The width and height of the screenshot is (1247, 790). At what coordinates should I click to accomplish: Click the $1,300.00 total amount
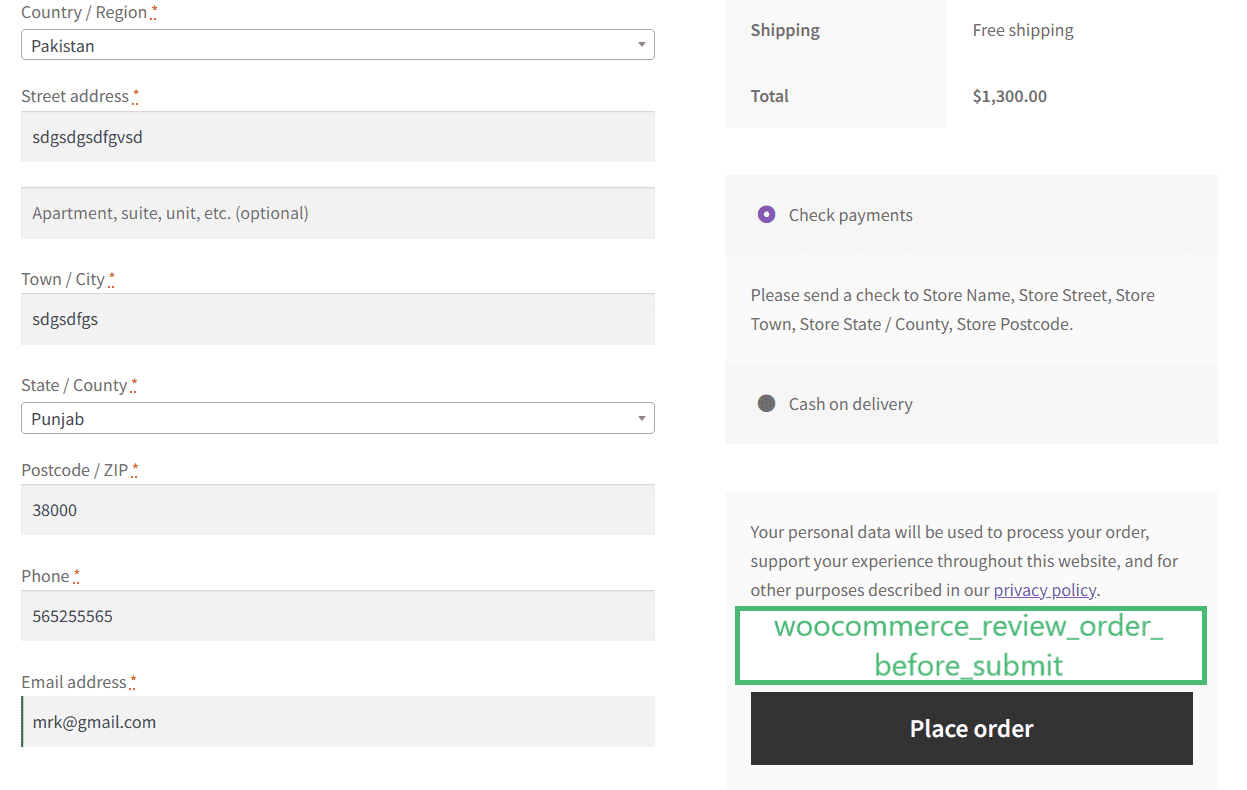(x=1010, y=96)
